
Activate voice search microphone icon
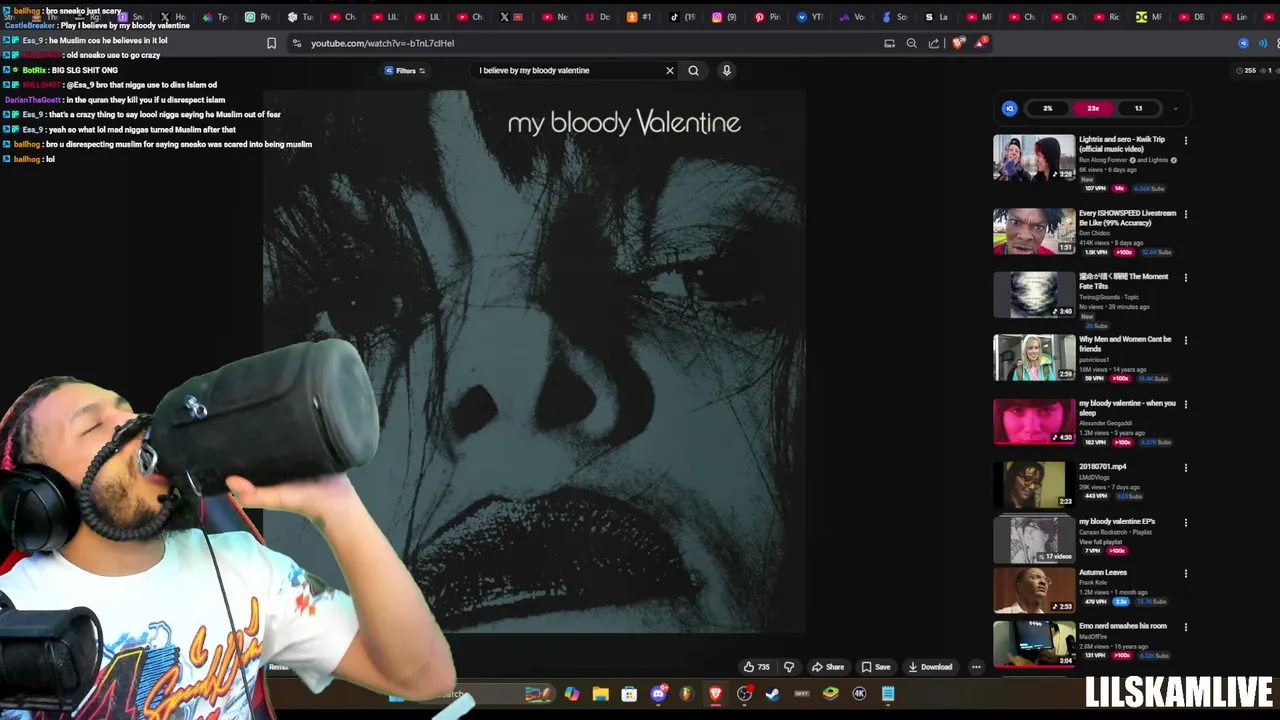coord(727,70)
